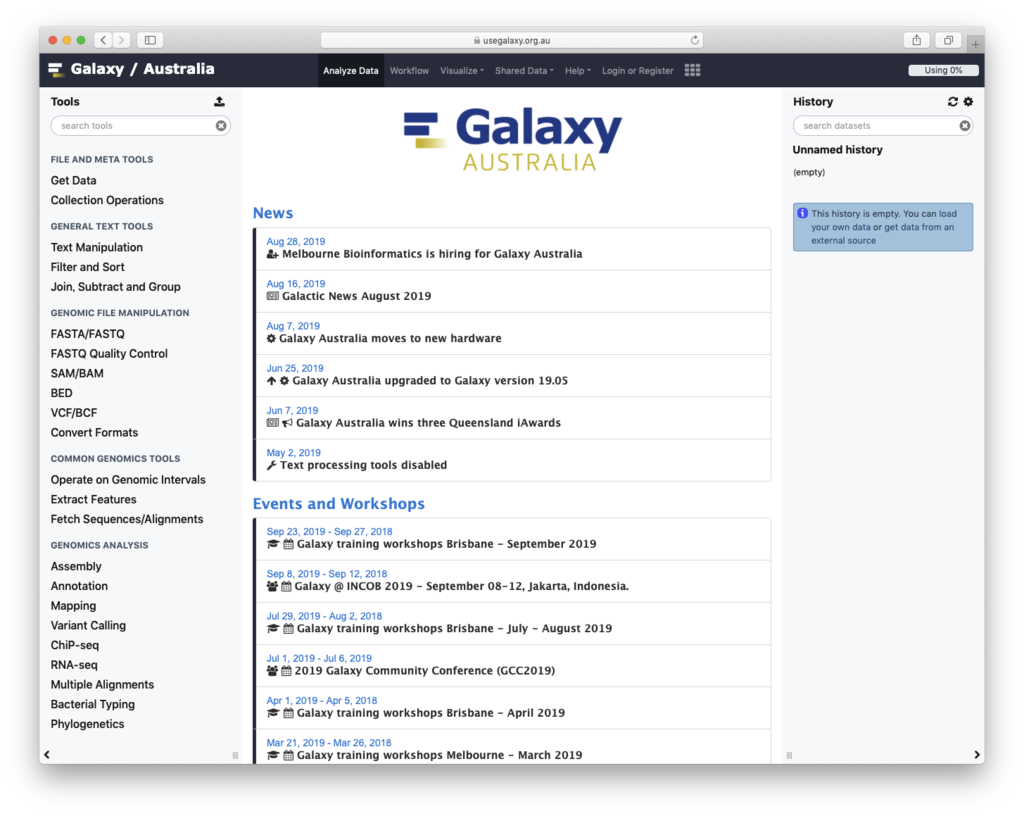The height and width of the screenshot is (816, 1024).
Task: Click the Safari share icon
Action: pyautogui.click(x=917, y=40)
